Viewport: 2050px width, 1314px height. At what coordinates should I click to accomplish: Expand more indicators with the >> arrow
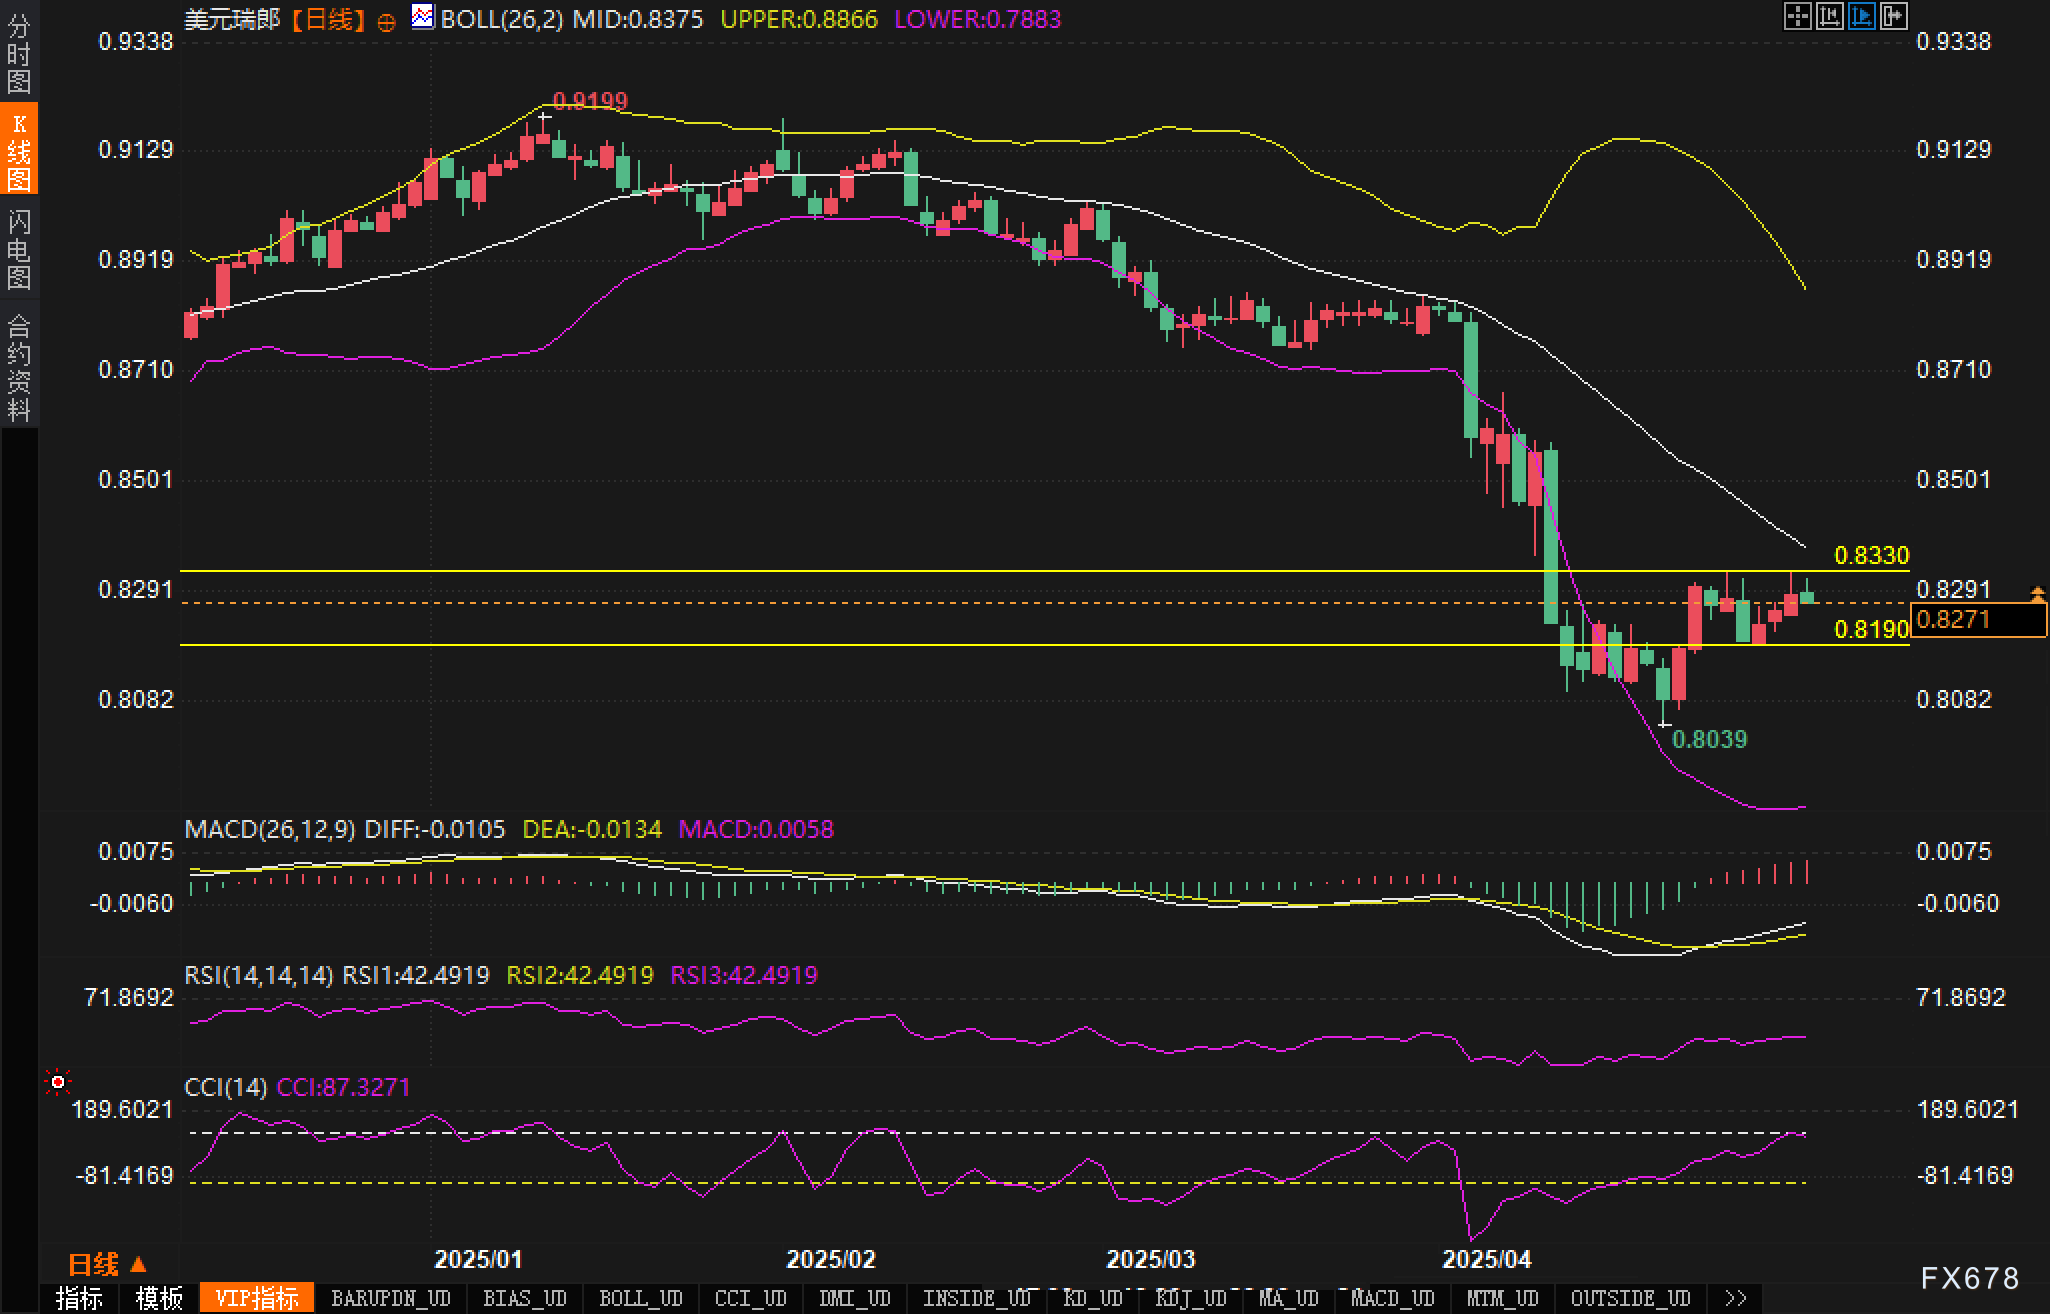1736,1298
